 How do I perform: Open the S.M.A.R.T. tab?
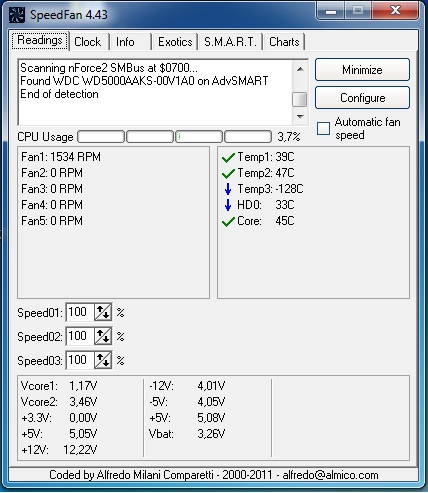(230, 42)
